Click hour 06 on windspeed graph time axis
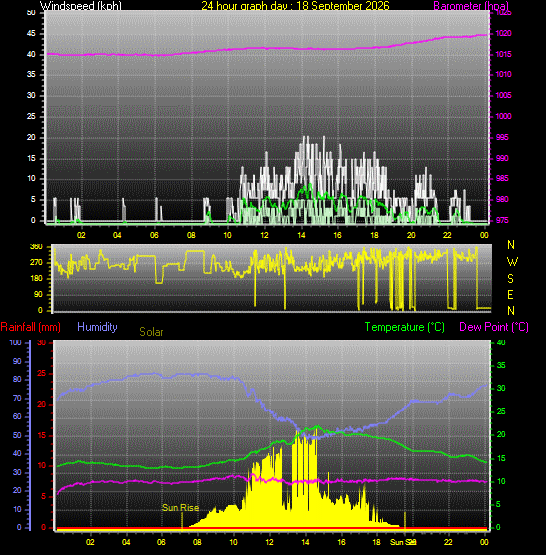546x555 pixels. 154,235
